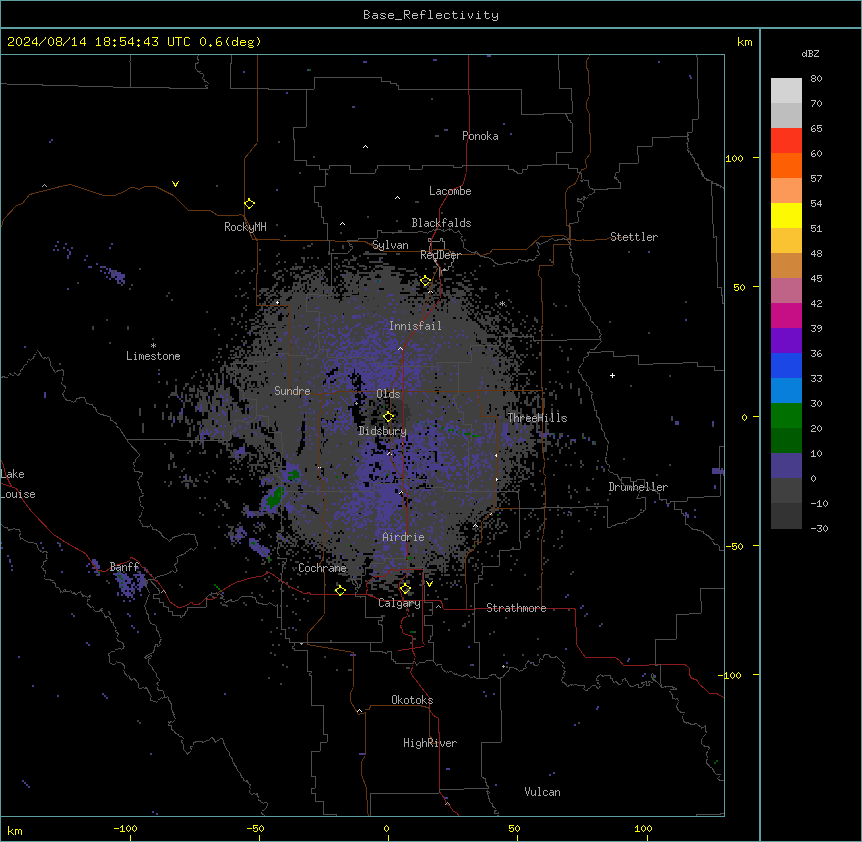Click the Sylvan label
This screenshot has height=842, width=862.
tap(390, 245)
